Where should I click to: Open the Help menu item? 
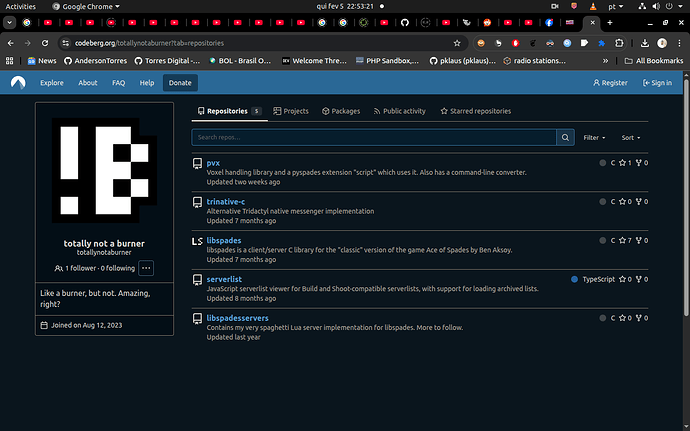coord(147,83)
